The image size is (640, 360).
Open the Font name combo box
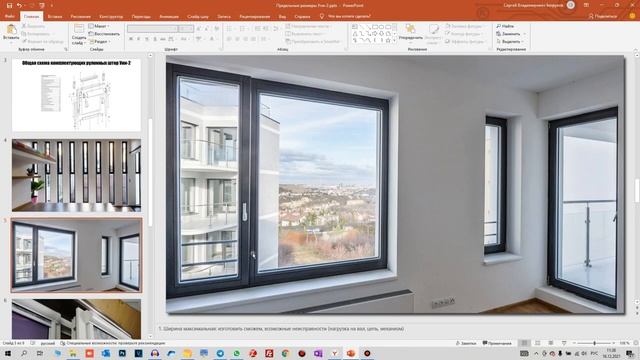point(152,29)
